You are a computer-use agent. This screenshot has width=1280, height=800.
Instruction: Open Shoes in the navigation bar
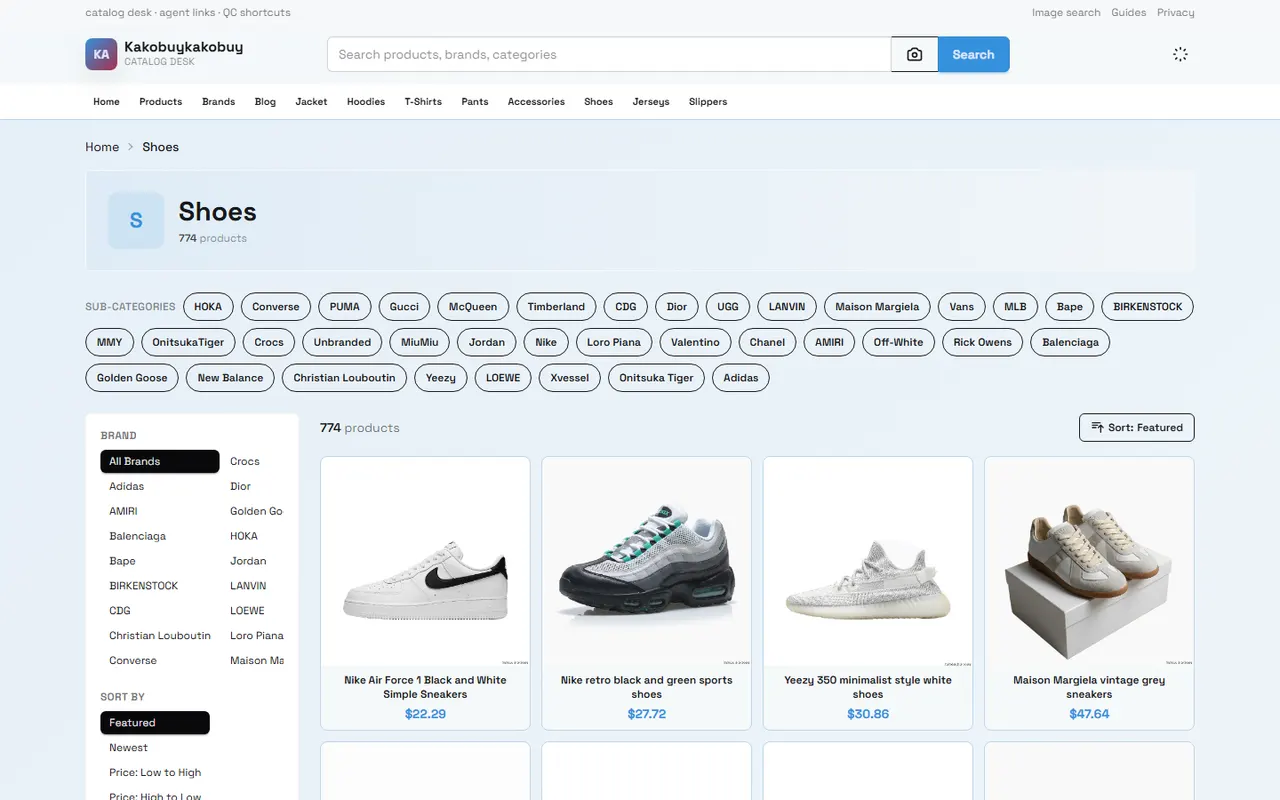point(598,101)
